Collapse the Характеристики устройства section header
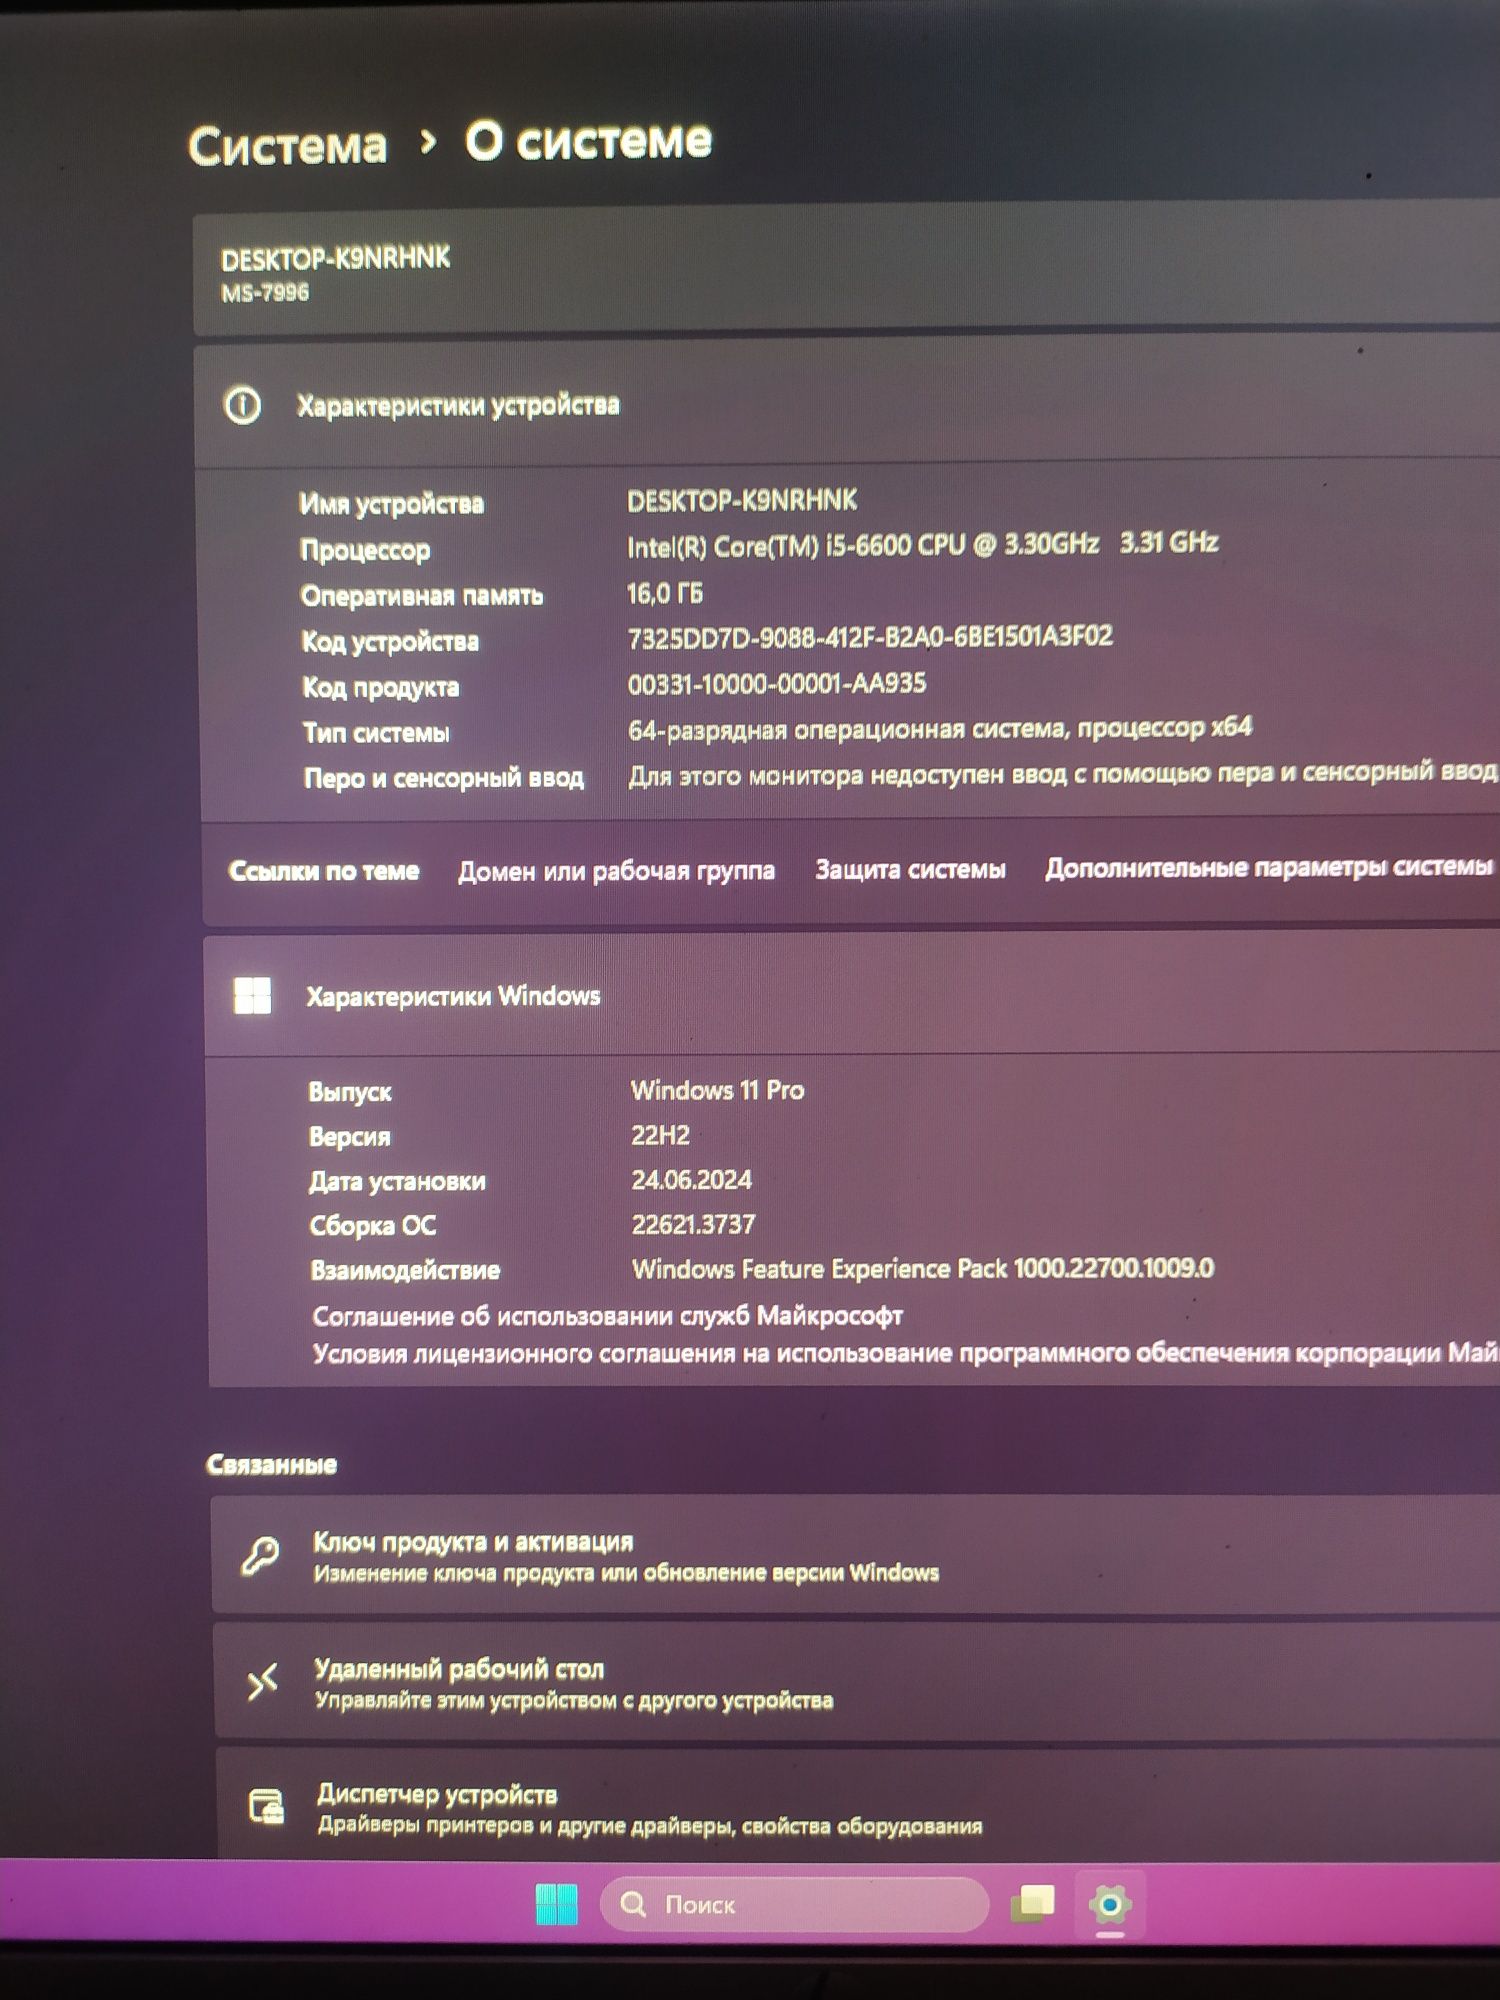Image resolution: width=1500 pixels, height=2000 pixels. pyautogui.click(x=846, y=404)
